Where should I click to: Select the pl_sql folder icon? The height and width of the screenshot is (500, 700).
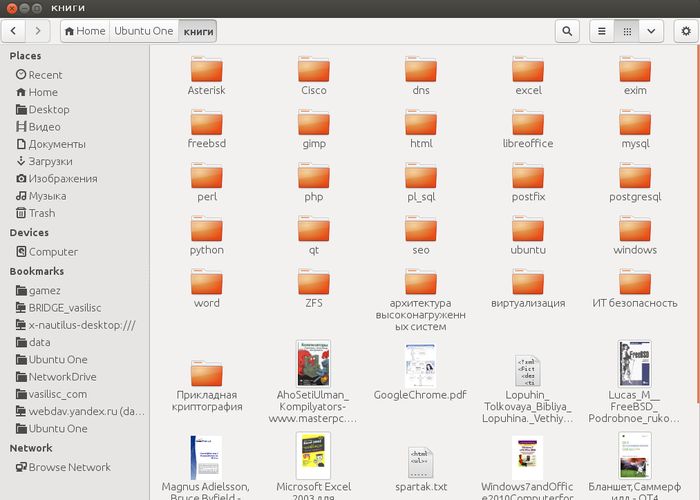click(x=421, y=176)
